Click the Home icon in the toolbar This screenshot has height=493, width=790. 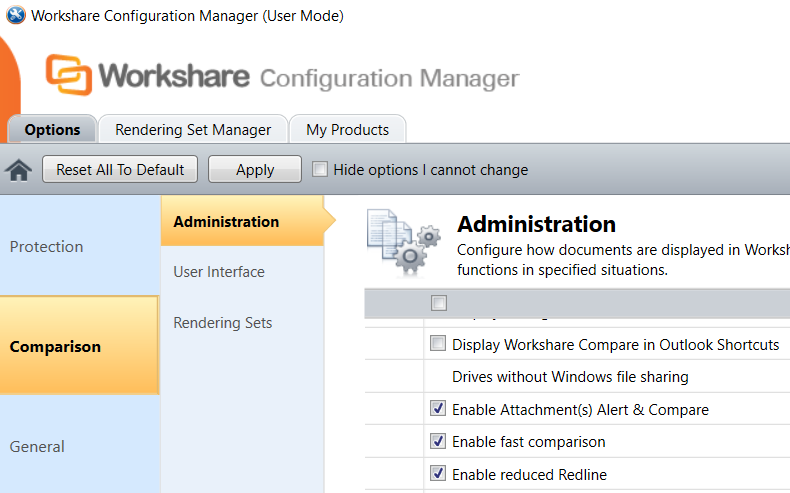(x=19, y=170)
